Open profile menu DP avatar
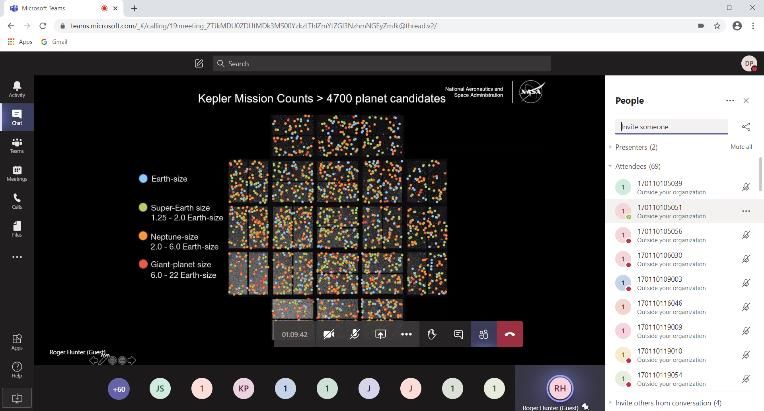Viewport: 764px width, 411px height. pos(749,63)
